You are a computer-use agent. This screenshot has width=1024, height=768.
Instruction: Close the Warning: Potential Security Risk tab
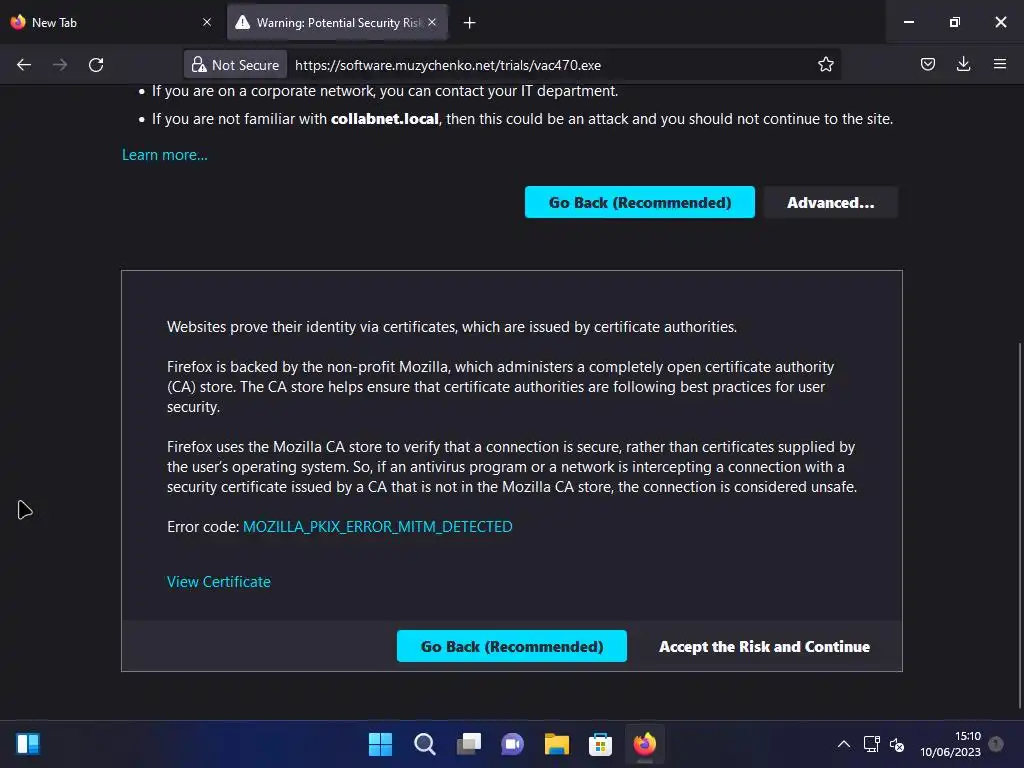(x=432, y=22)
